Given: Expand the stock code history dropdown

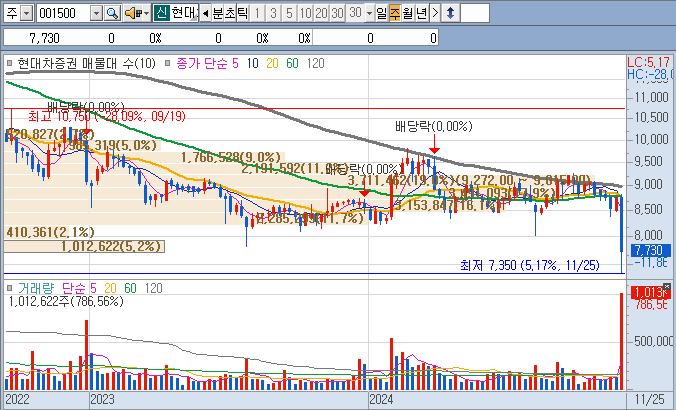Looking at the screenshot, I should tap(97, 13).
